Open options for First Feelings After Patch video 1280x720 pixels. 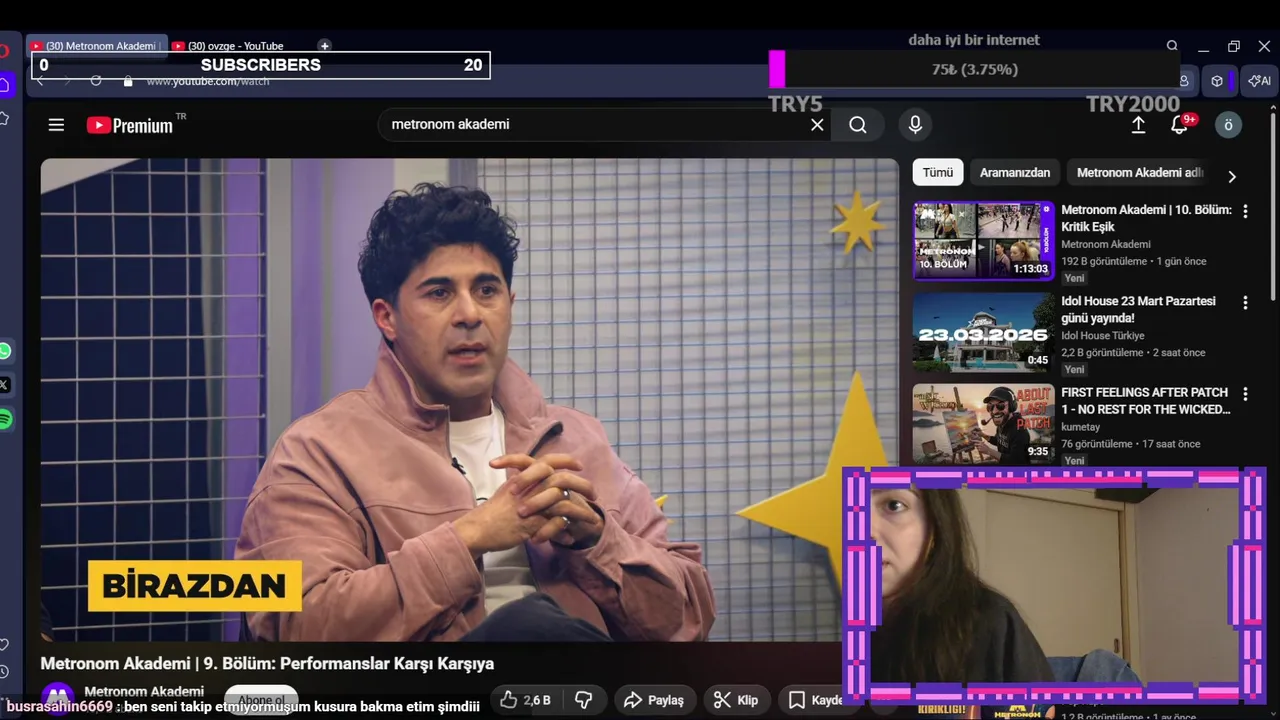[x=1245, y=394]
